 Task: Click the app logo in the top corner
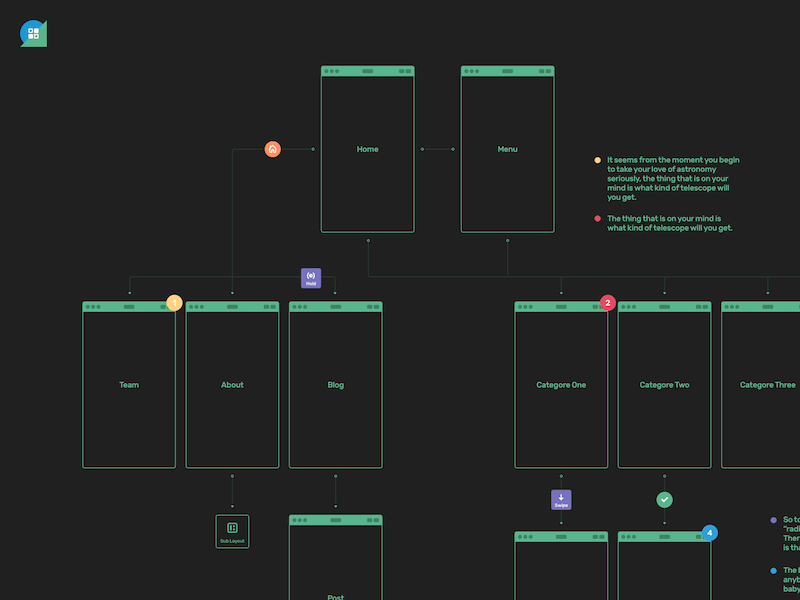34,34
